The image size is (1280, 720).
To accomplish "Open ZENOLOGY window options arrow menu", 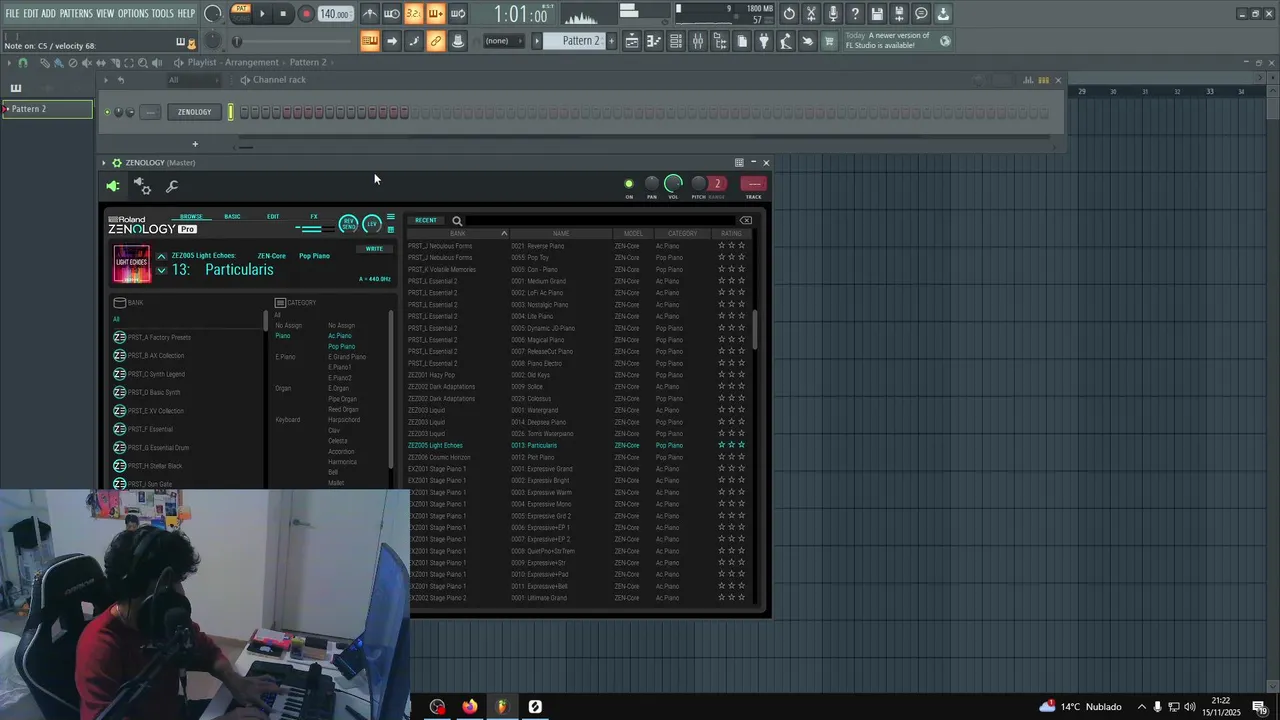I will coord(103,162).
